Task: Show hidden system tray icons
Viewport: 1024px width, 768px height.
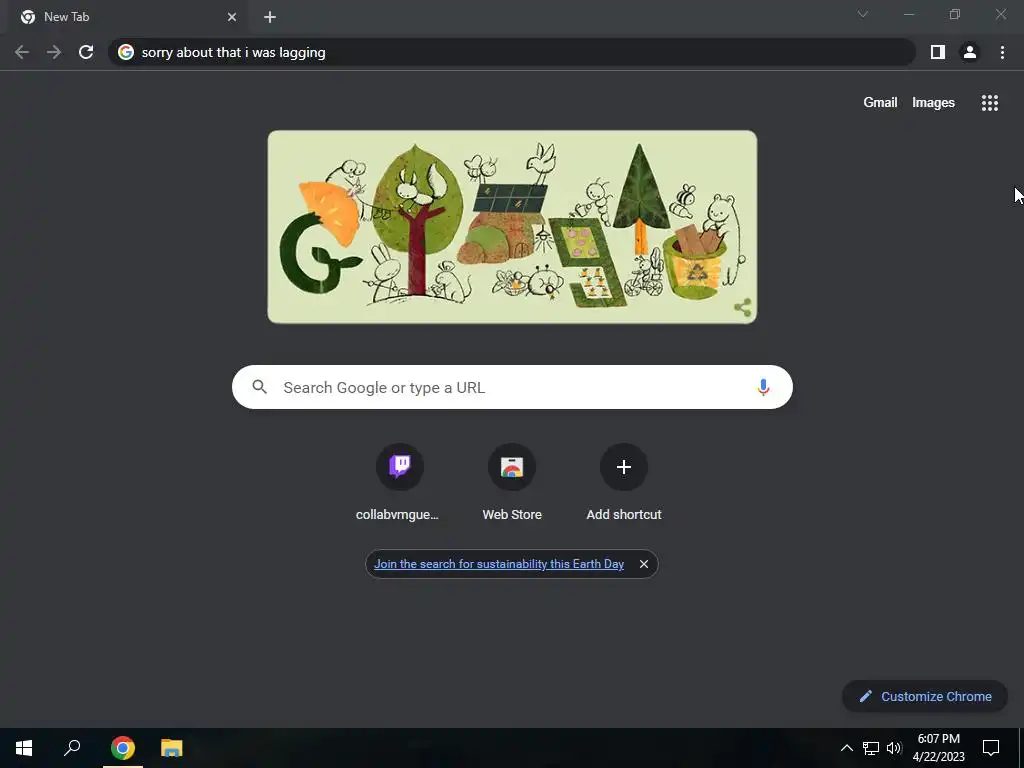Action: pyautogui.click(x=846, y=748)
